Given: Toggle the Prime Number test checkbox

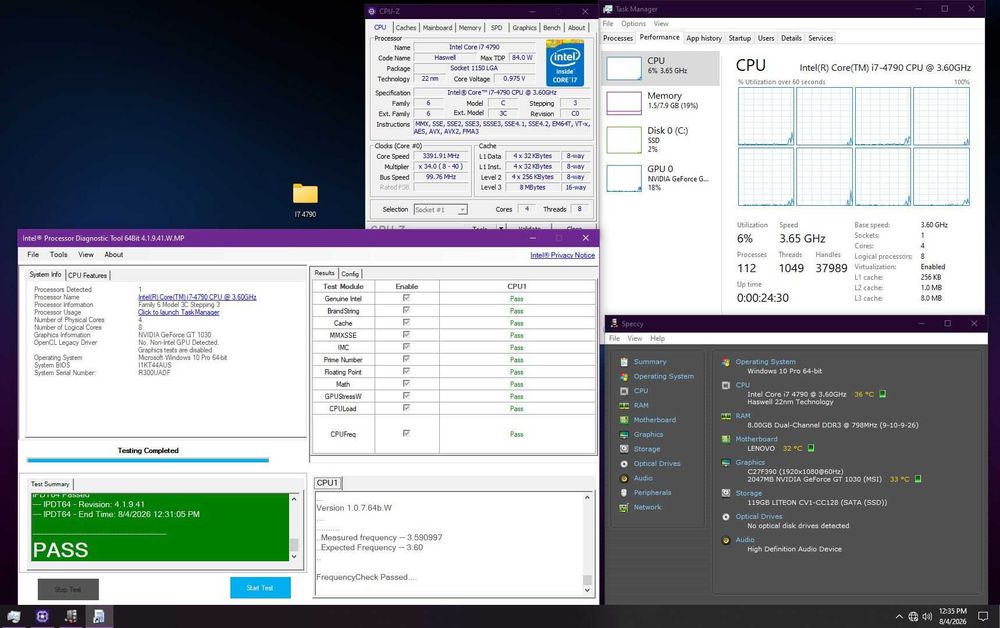Looking at the screenshot, I should (406, 359).
